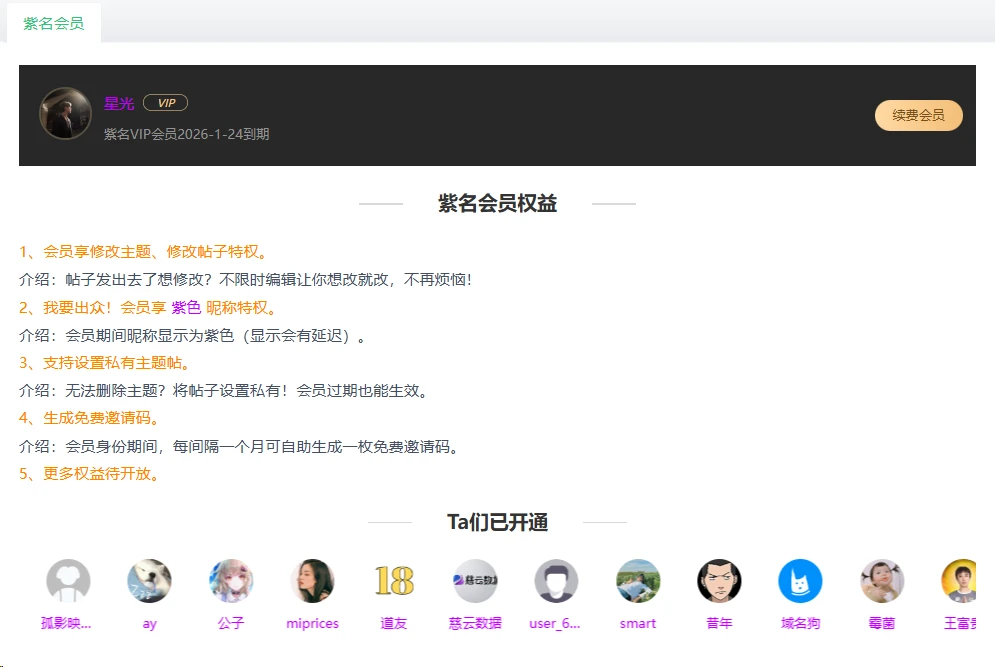Click the 续费会员 renew button
The height and width of the screenshot is (667, 995).
point(918,115)
